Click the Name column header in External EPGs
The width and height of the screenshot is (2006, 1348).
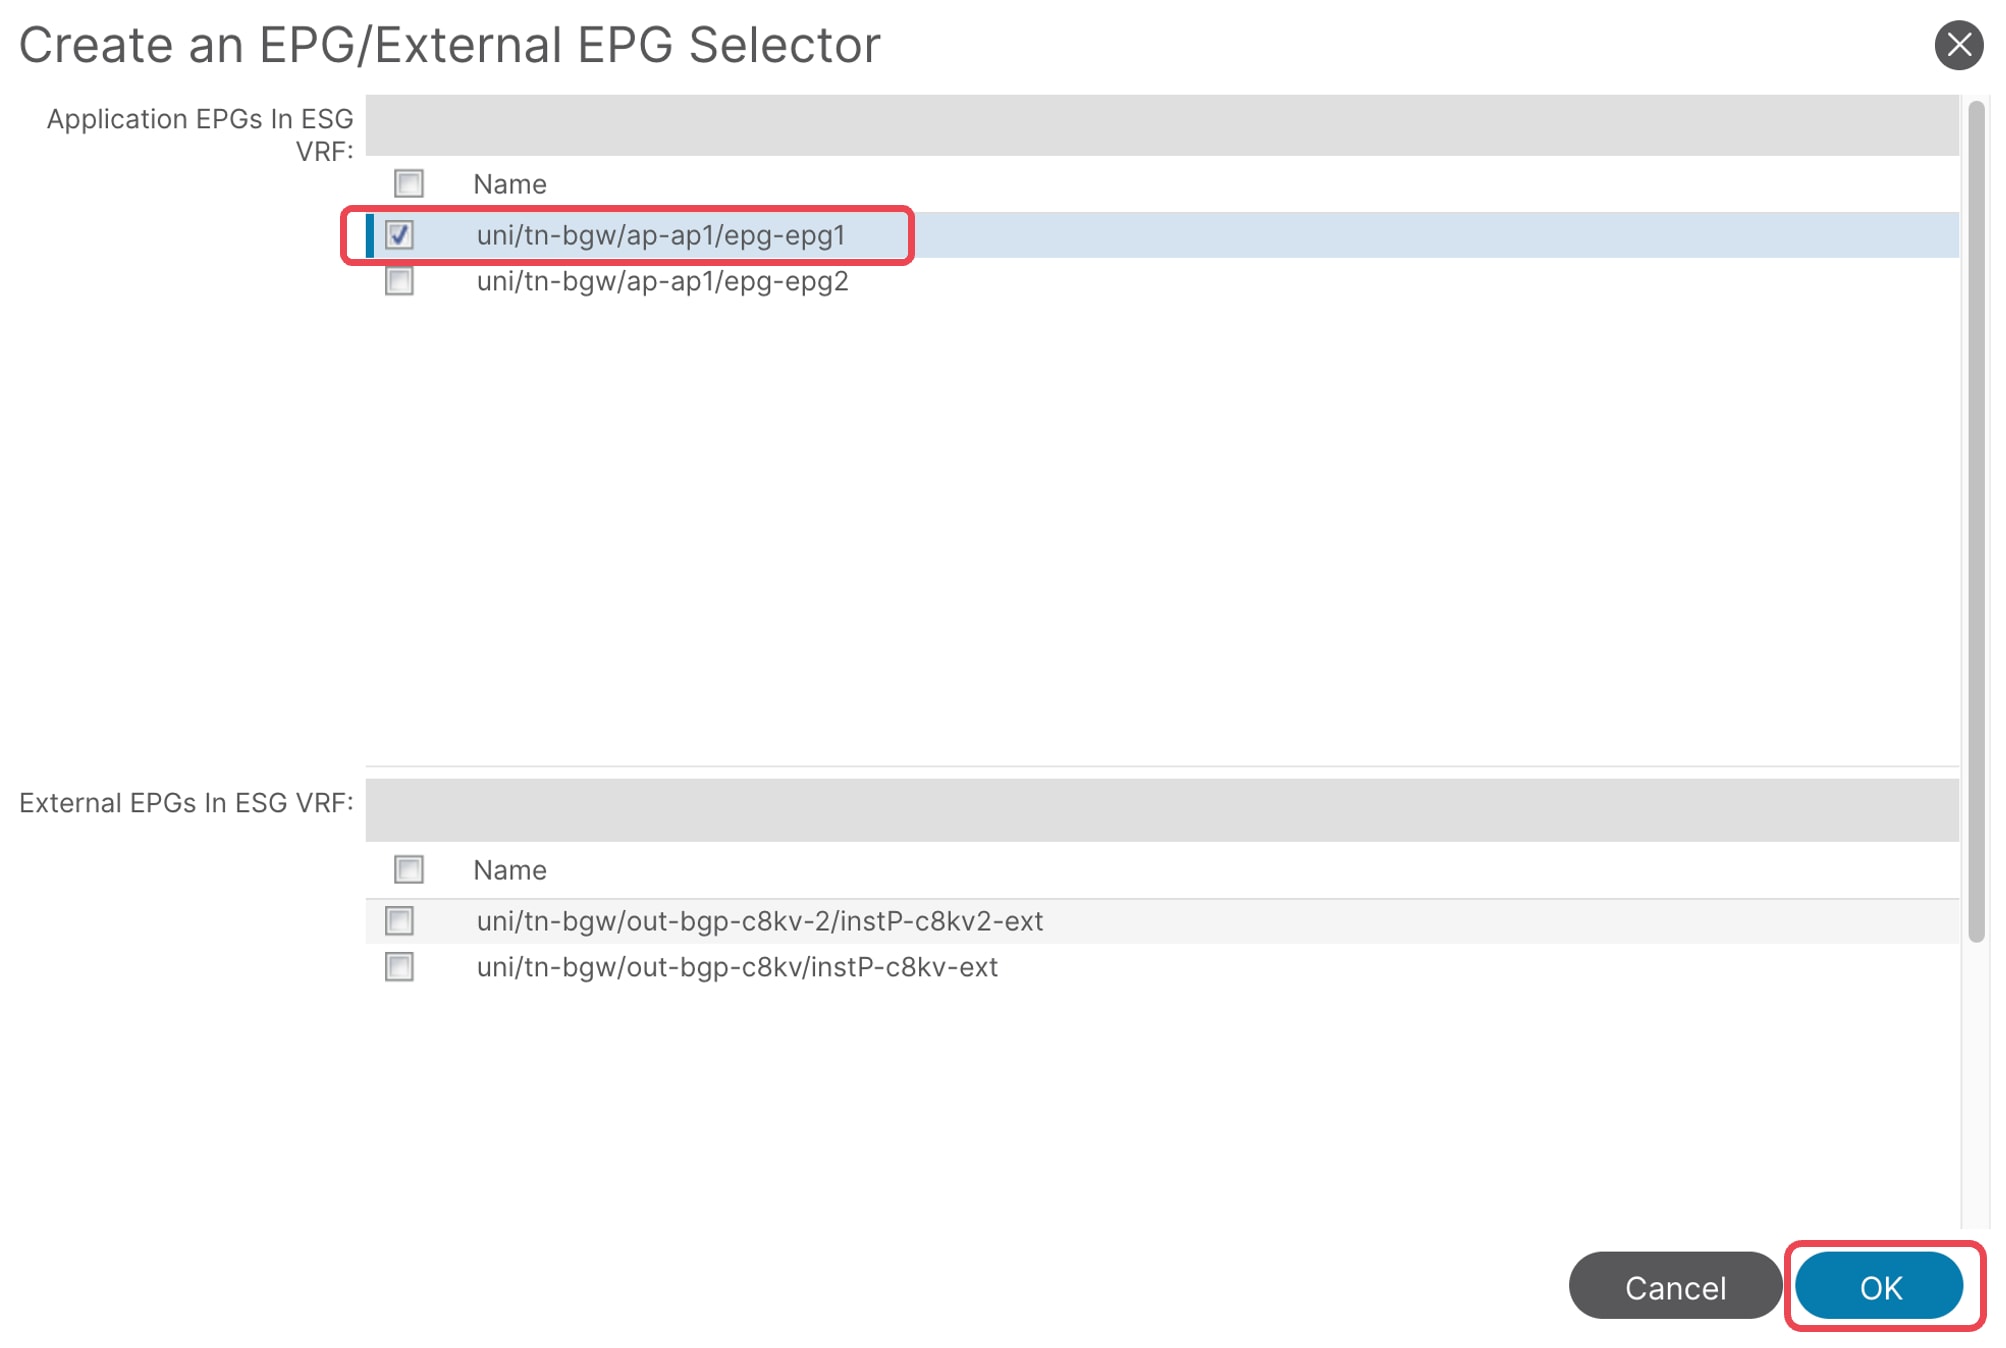pos(510,870)
